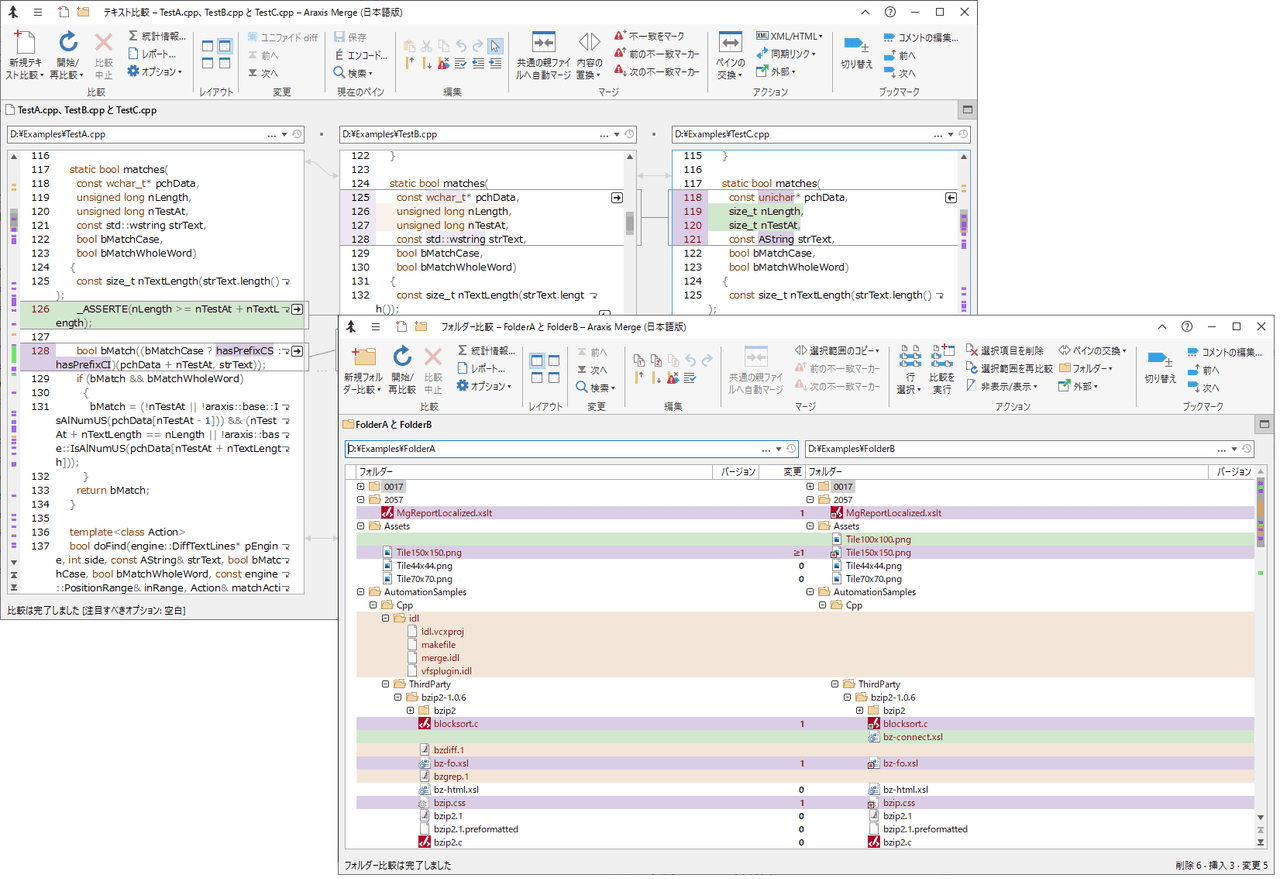
Task: Click 次の不一致マーカー in text comparison window
Action: pyautogui.click(x=657, y=72)
